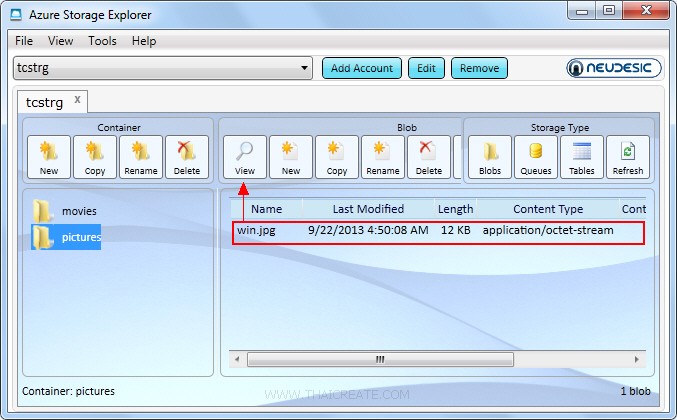Screen dimensions: 677x420
Task: Click the Remove account button
Action: 479,68
